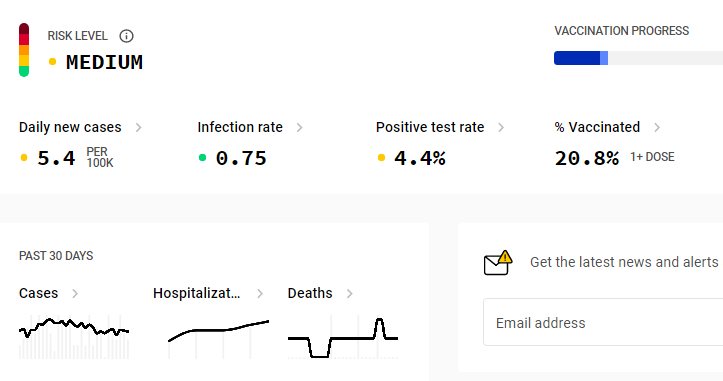Screen dimensions: 723x381
Task: Click the yellow Positive test rate dot
Action: (381, 158)
